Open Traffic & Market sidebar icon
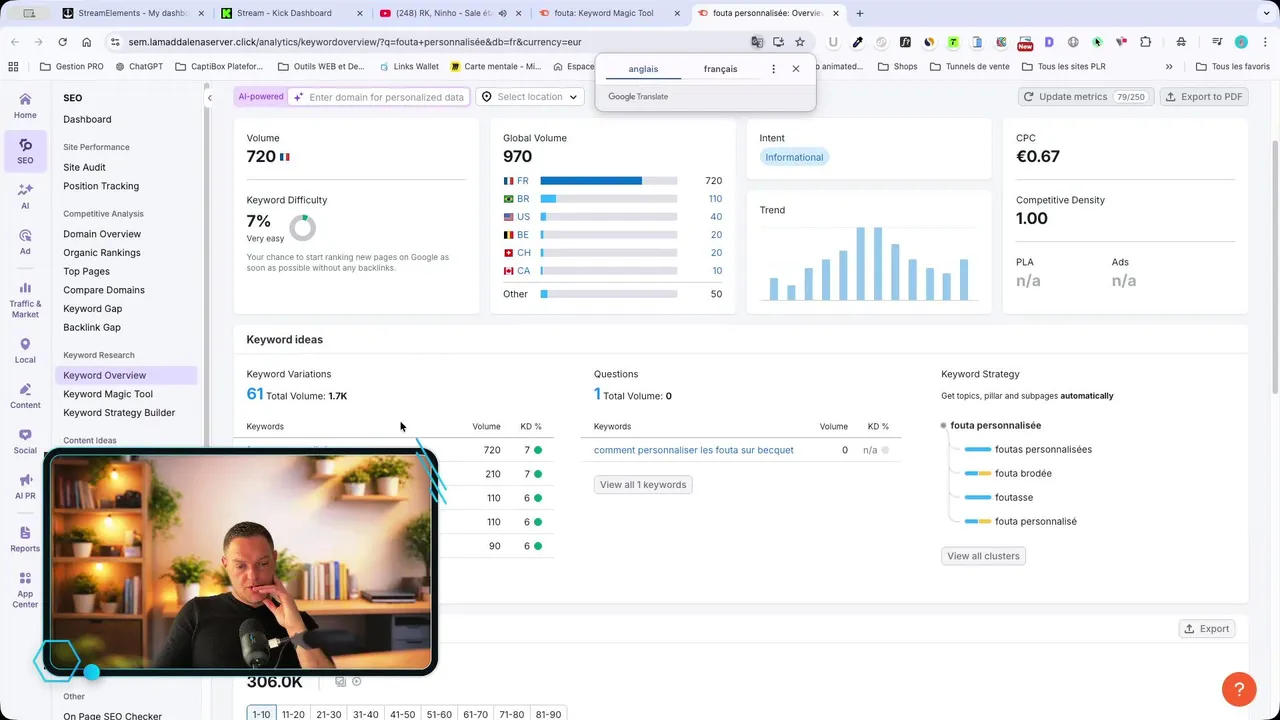 25,298
